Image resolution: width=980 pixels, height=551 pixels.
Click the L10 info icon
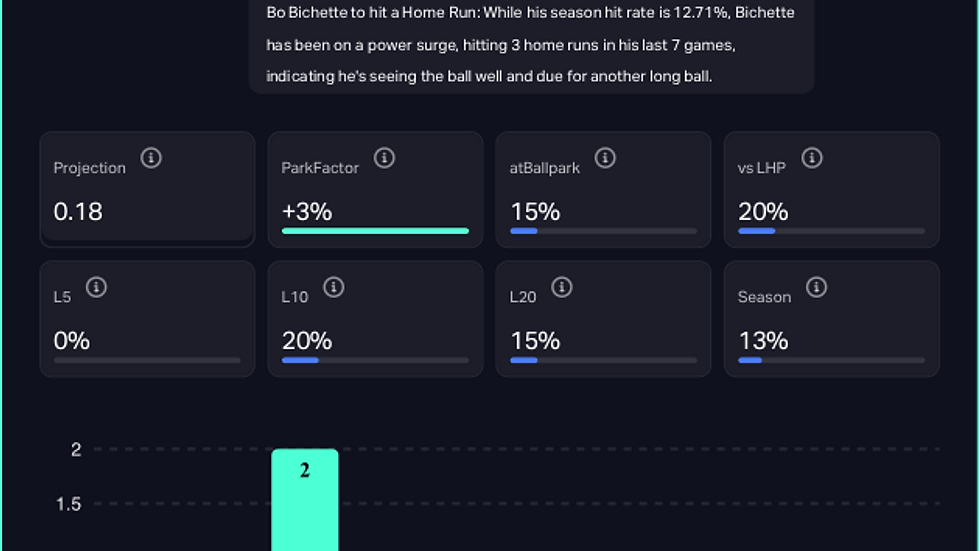pos(334,287)
